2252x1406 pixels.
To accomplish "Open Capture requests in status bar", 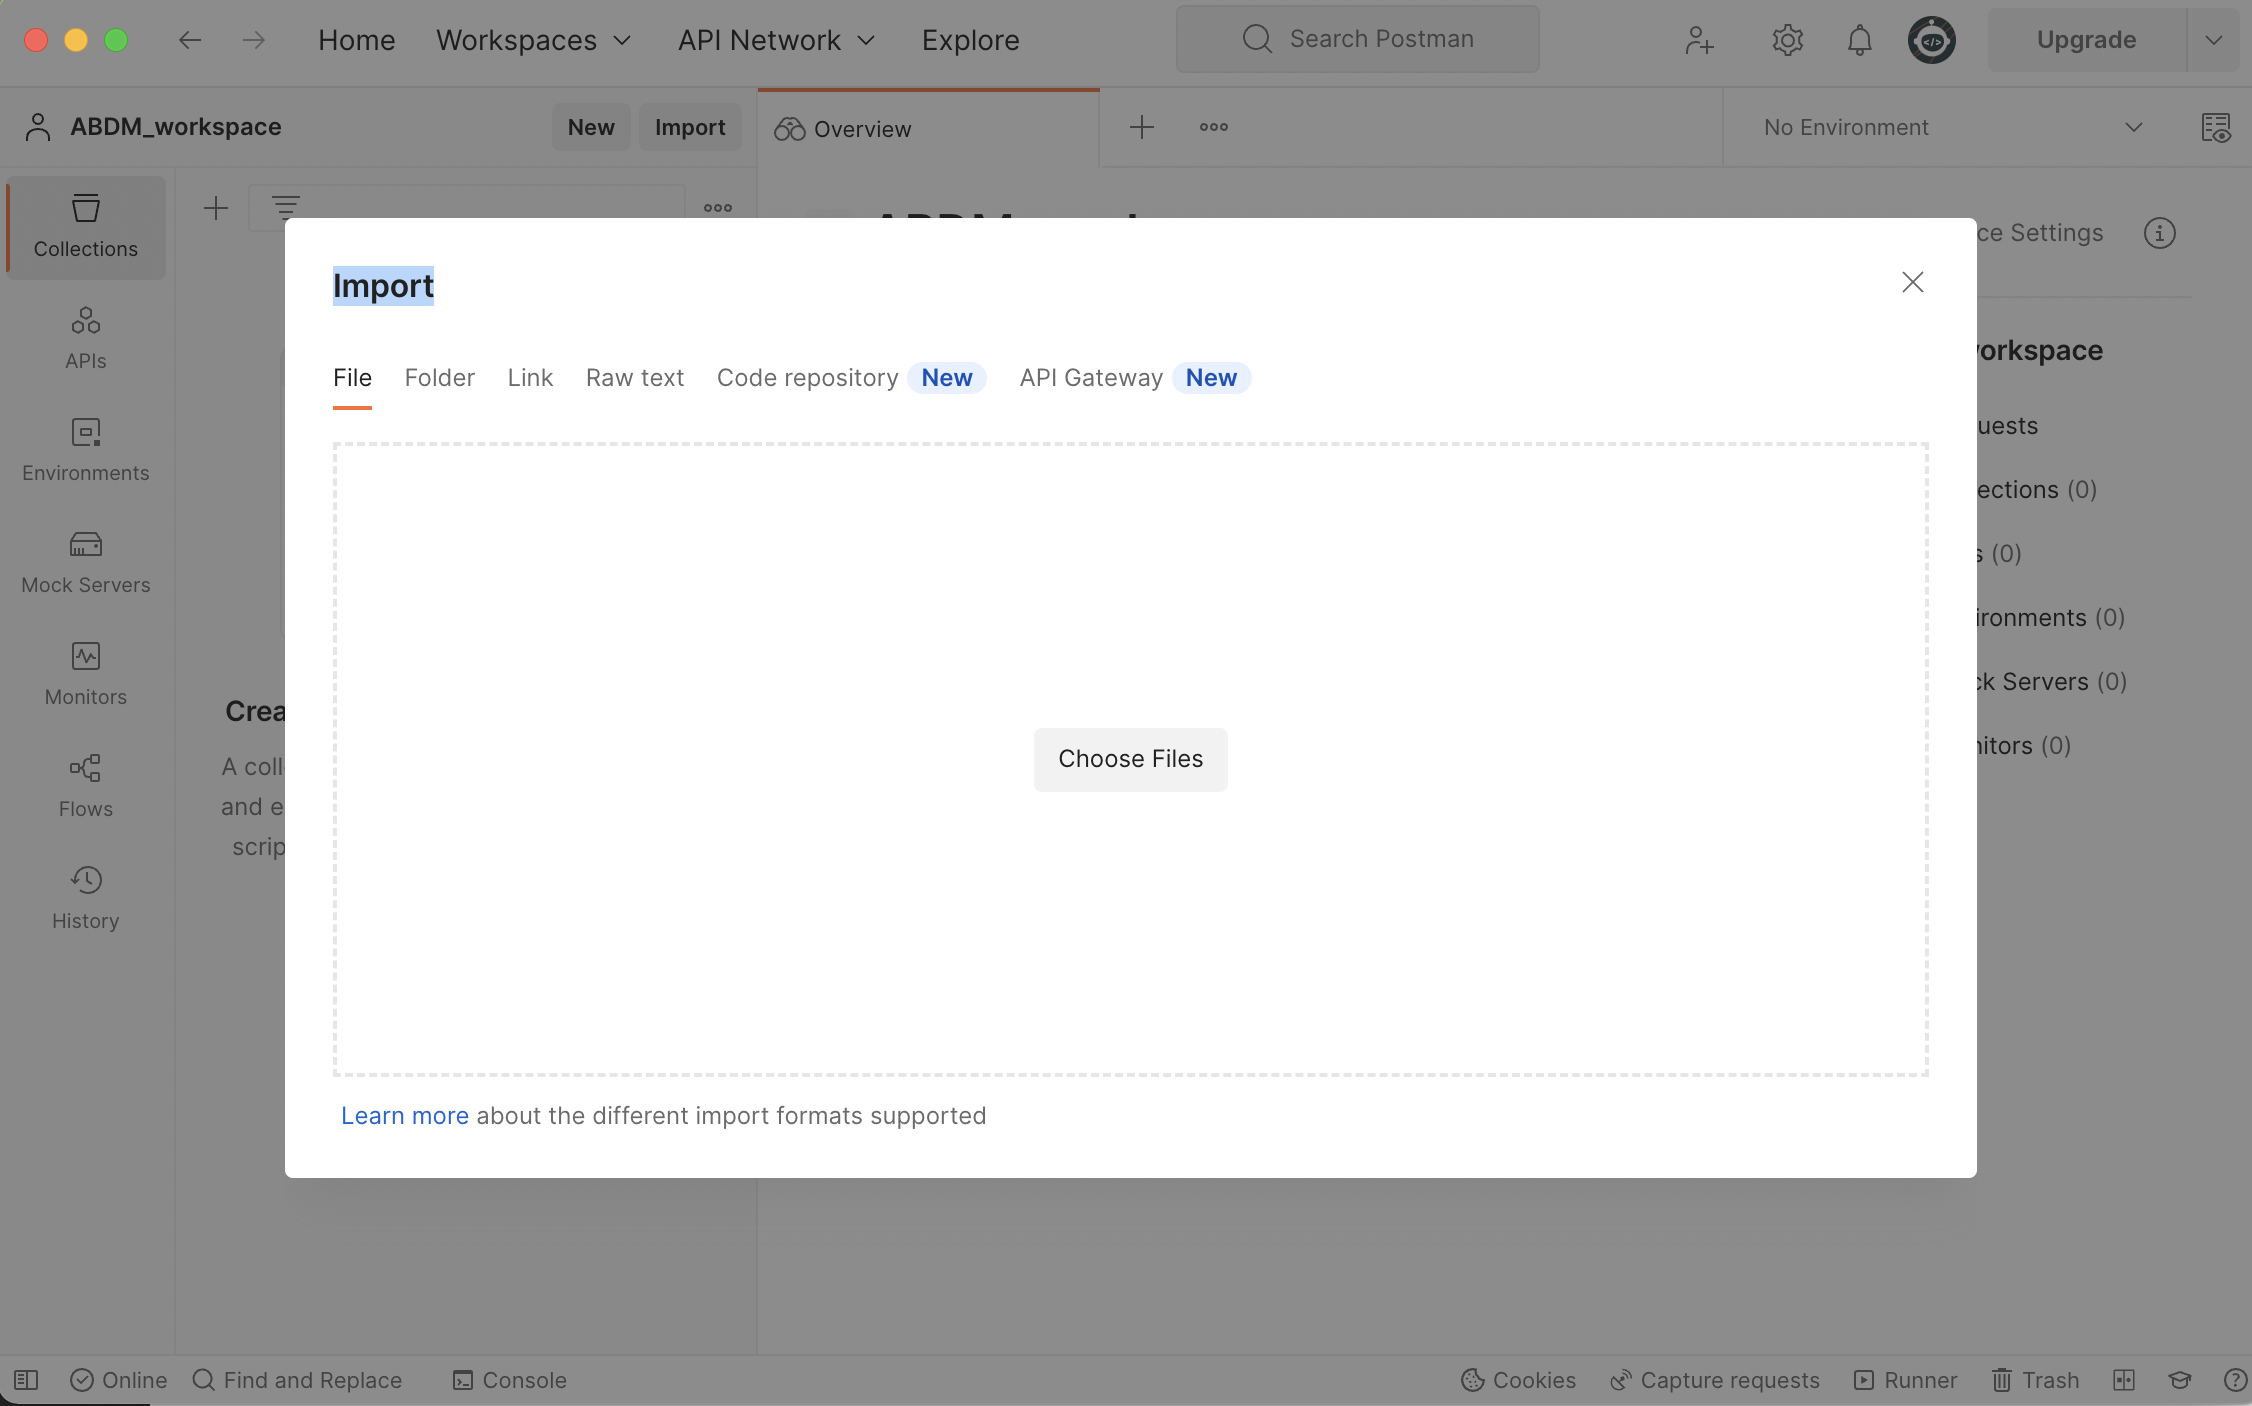I will (x=1714, y=1380).
